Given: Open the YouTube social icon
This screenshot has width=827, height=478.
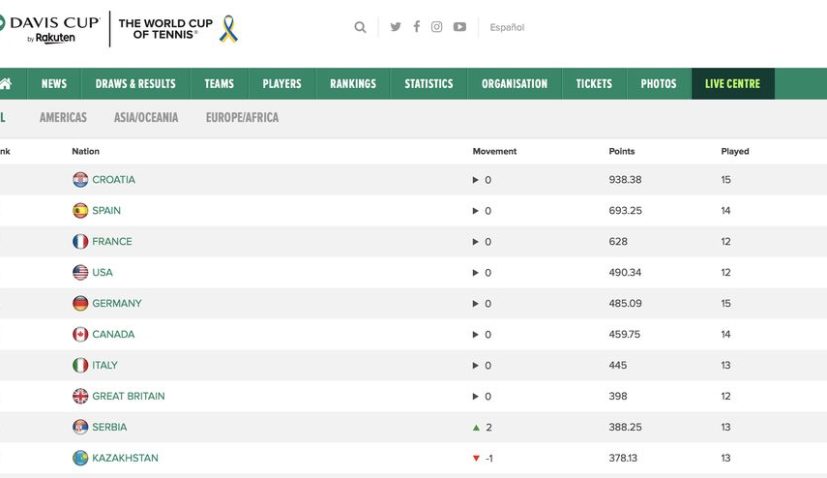Looking at the screenshot, I should click(x=460, y=27).
